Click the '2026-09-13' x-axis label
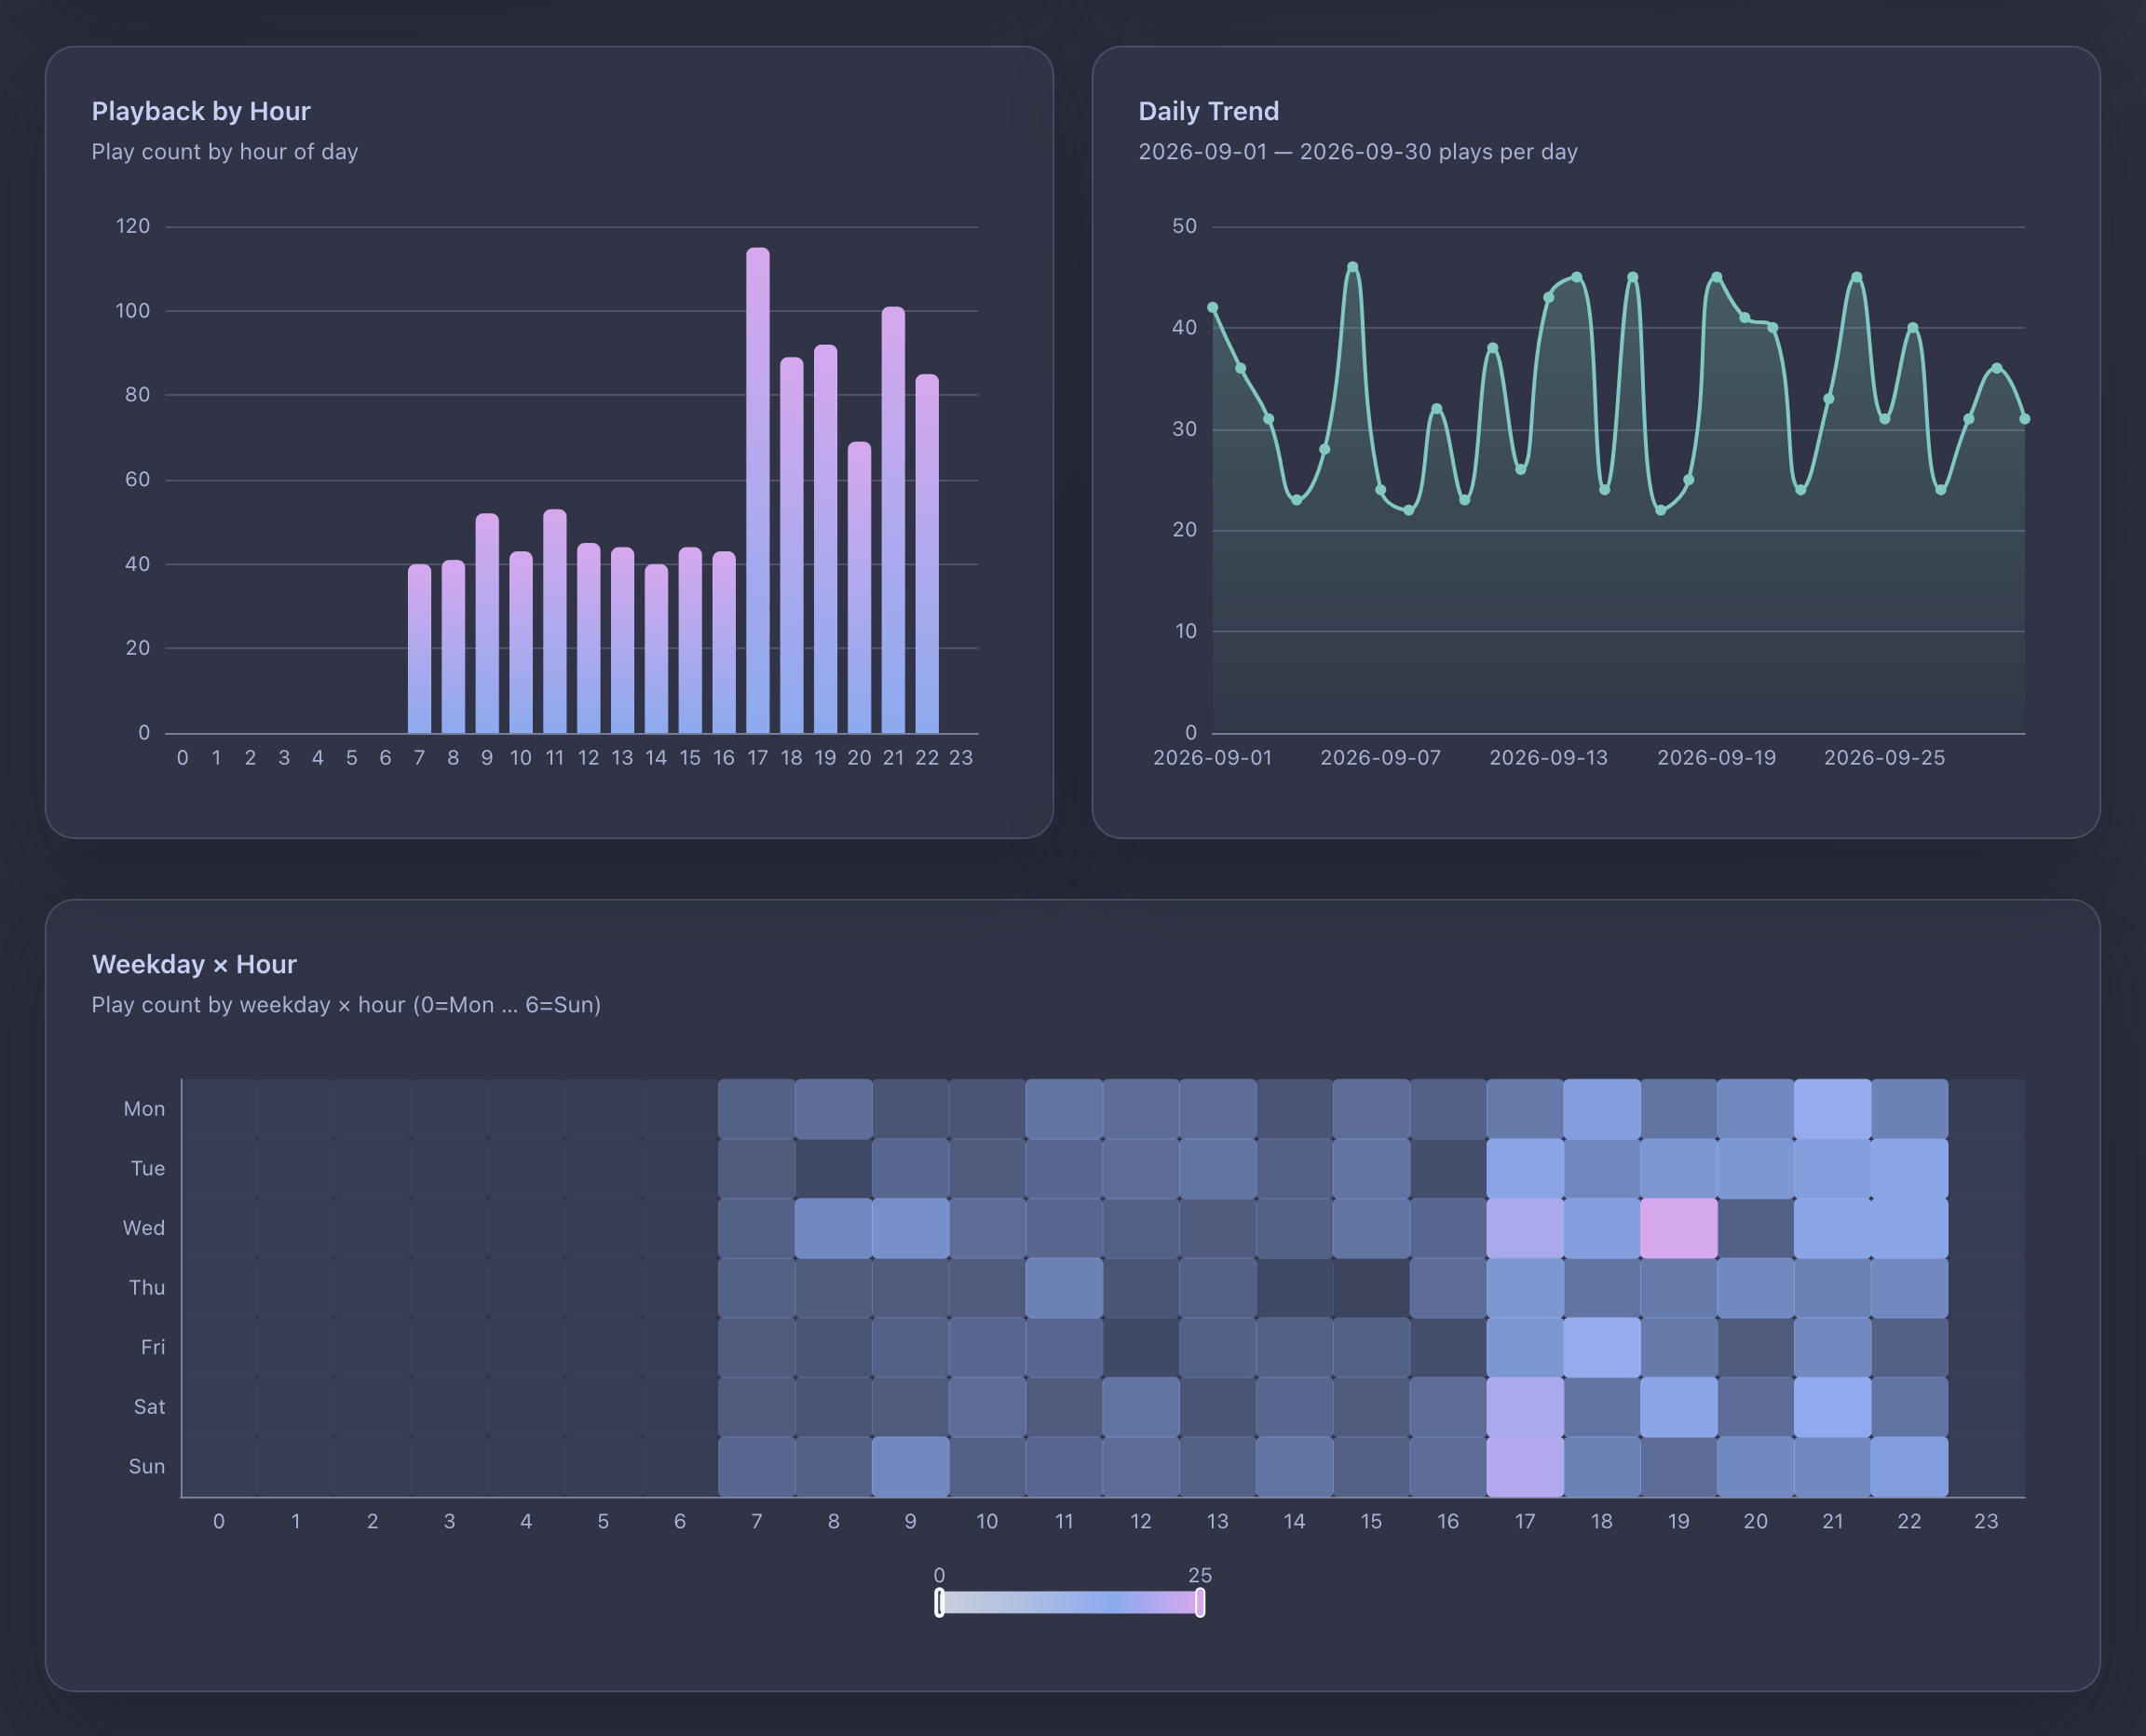 tap(1549, 758)
